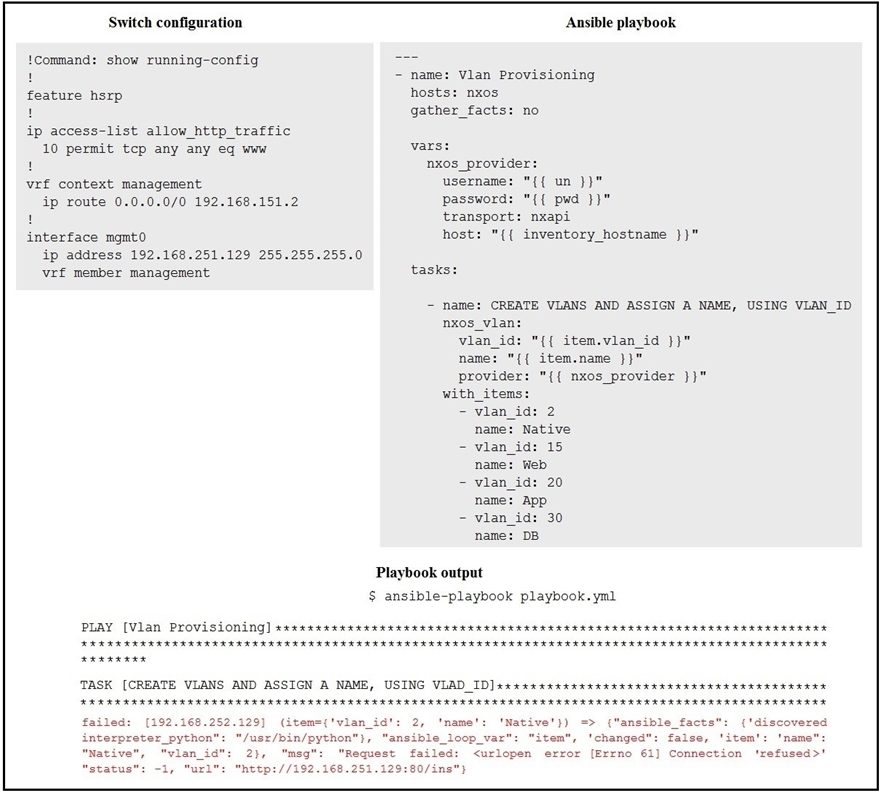Select the 'interface mgmt0' line
884x796 pixels.
pos(86,237)
